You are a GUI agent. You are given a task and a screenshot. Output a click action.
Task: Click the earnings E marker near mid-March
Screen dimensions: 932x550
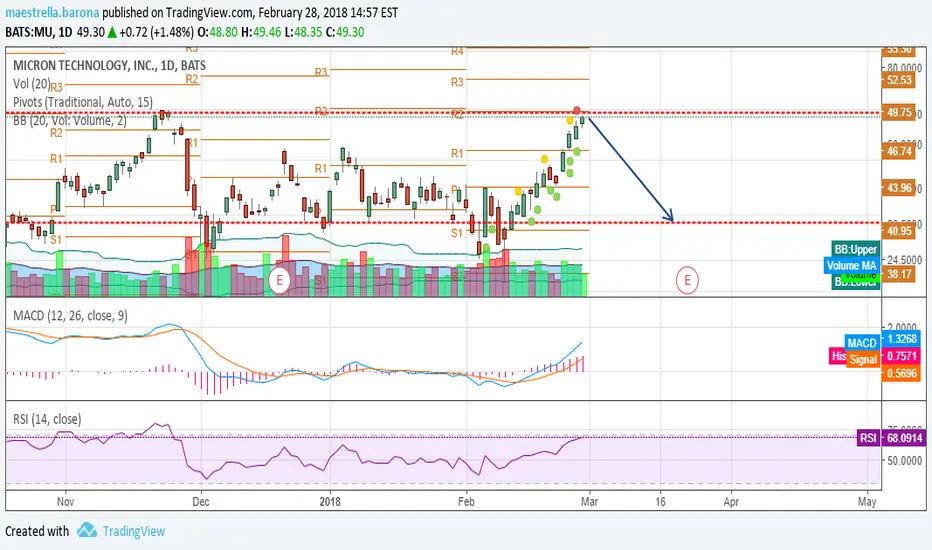point(687,280)
